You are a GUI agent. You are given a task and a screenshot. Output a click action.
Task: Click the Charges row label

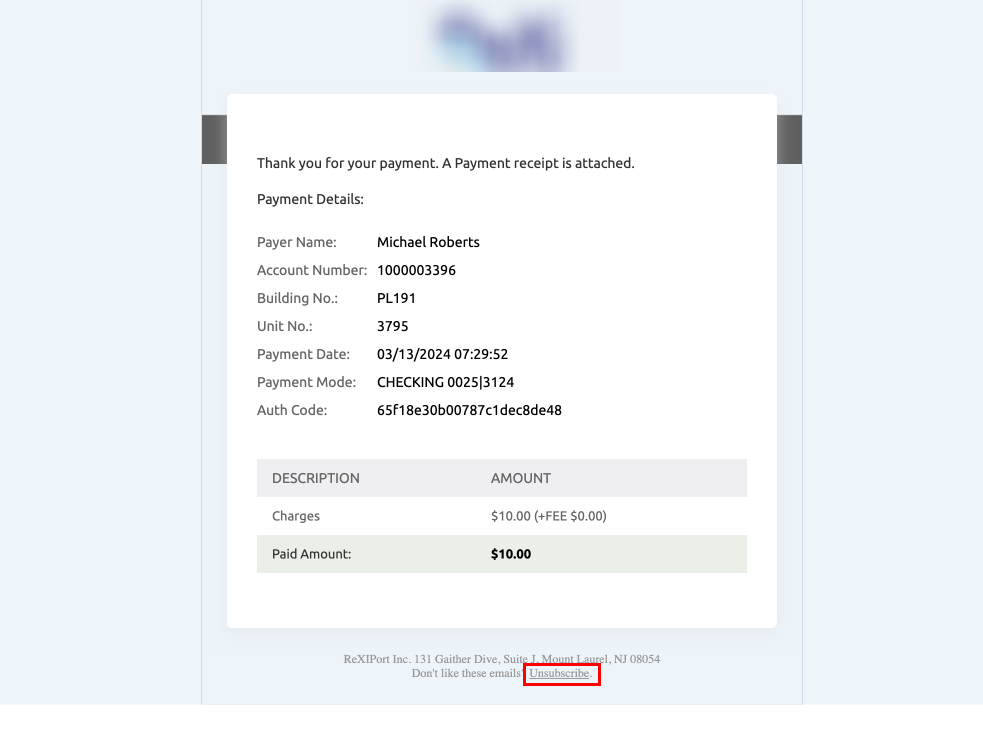296,516
